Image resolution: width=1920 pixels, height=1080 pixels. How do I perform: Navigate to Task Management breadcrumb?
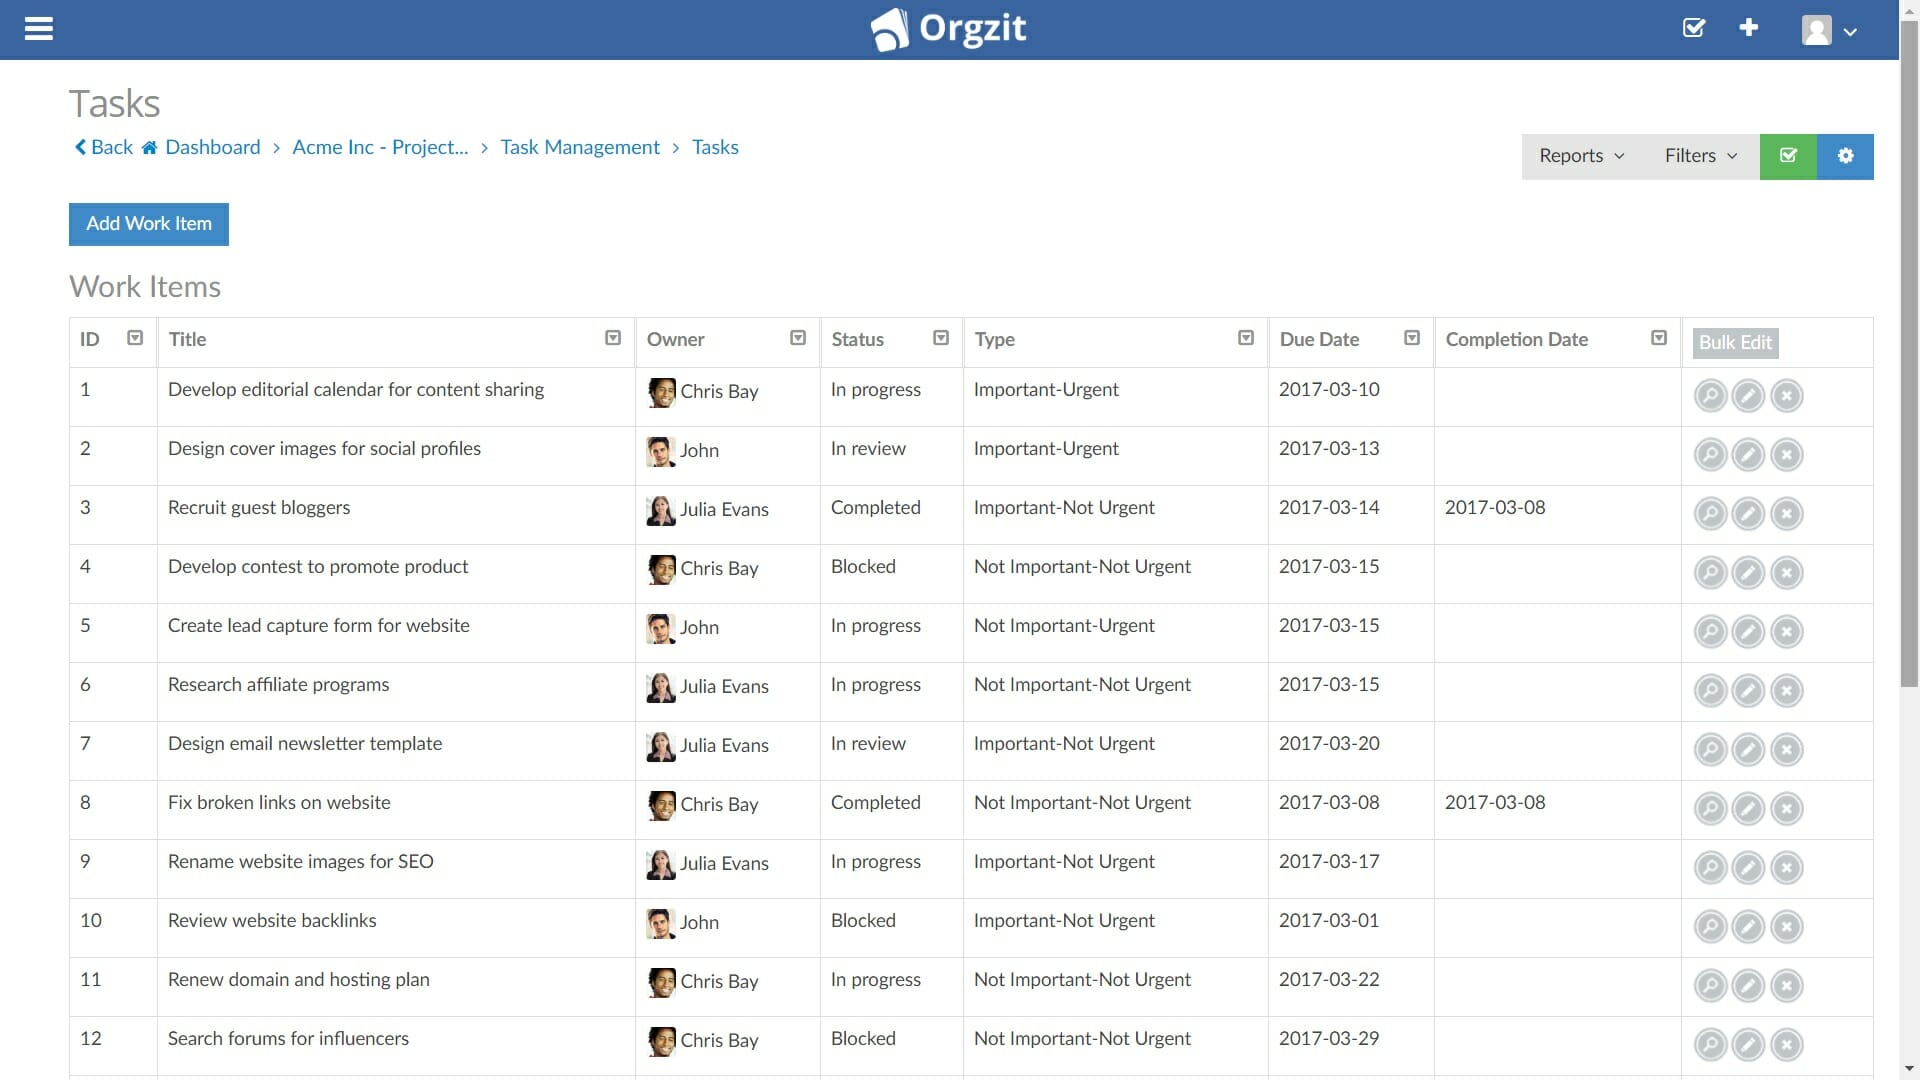point(580,147)
